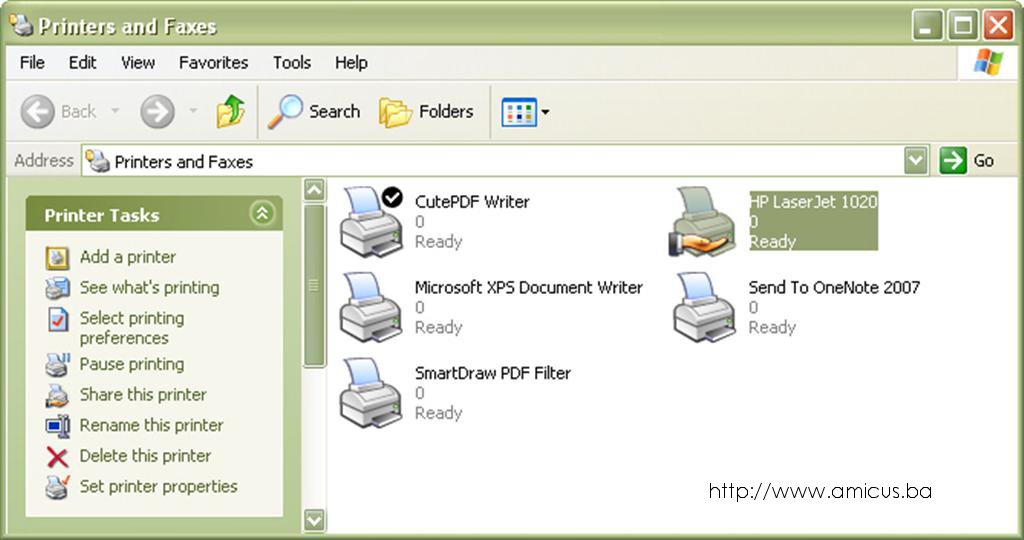
Task: Expand the Address bar dropdown
Action: (916, 161)
